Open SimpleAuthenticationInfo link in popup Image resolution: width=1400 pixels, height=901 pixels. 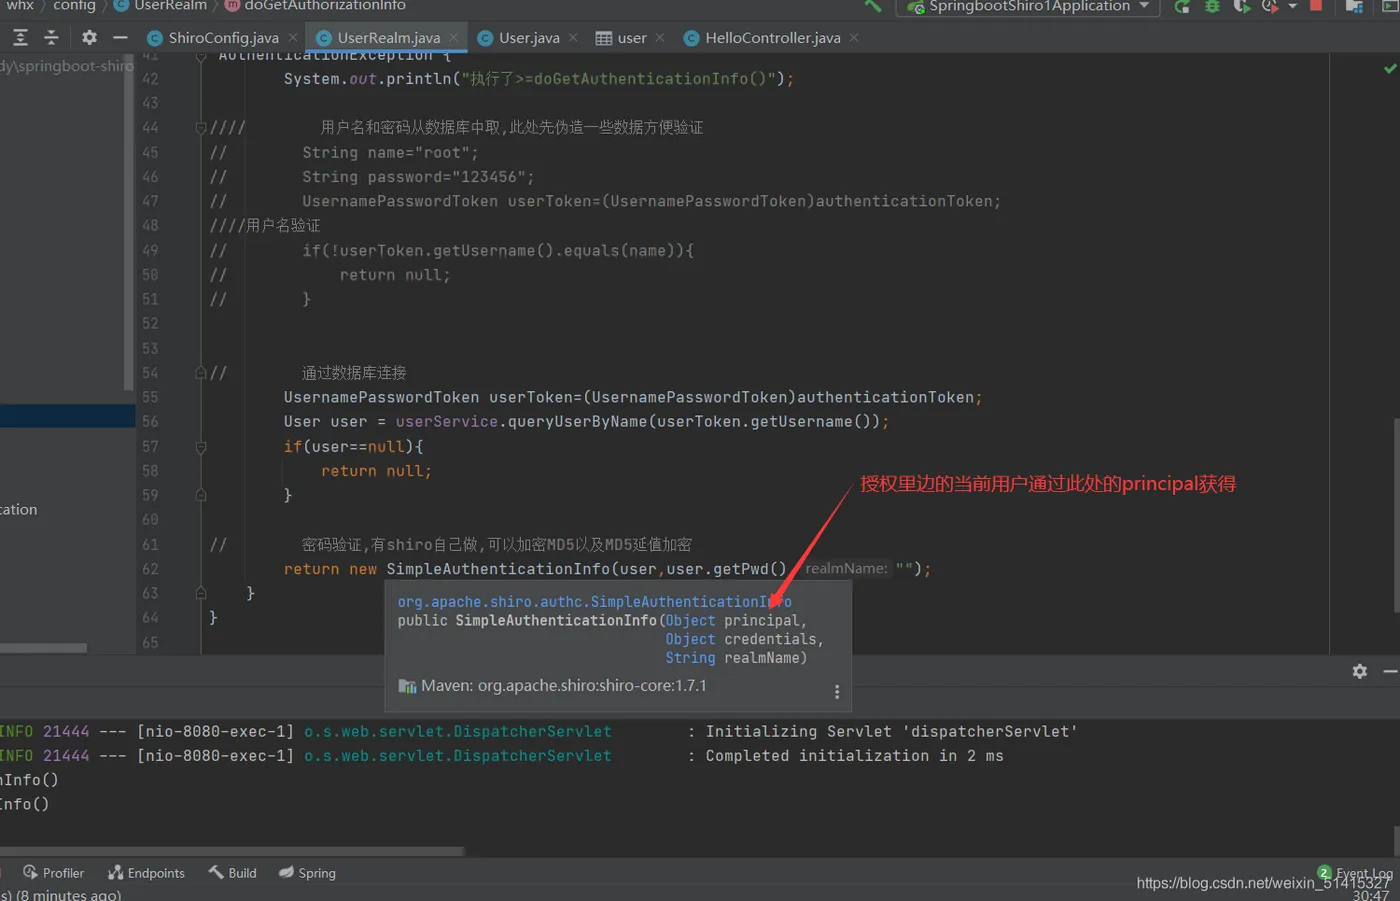[594, 602]
